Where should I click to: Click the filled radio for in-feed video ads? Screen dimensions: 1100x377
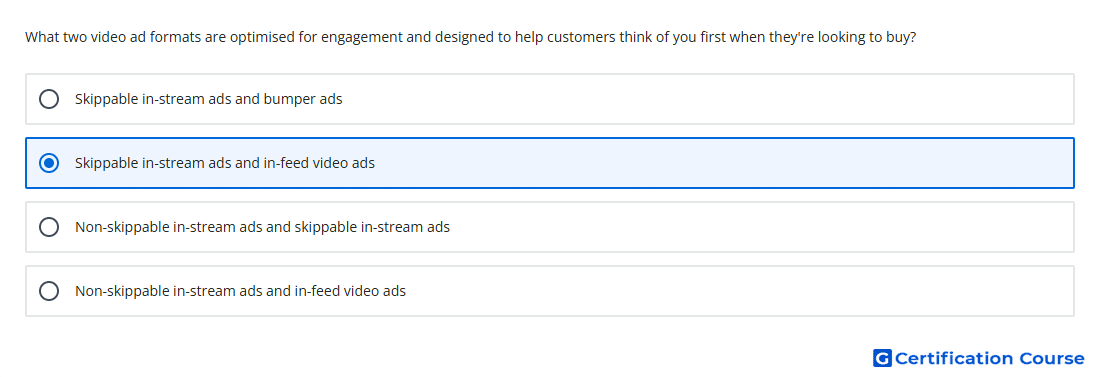click(49, 163)
